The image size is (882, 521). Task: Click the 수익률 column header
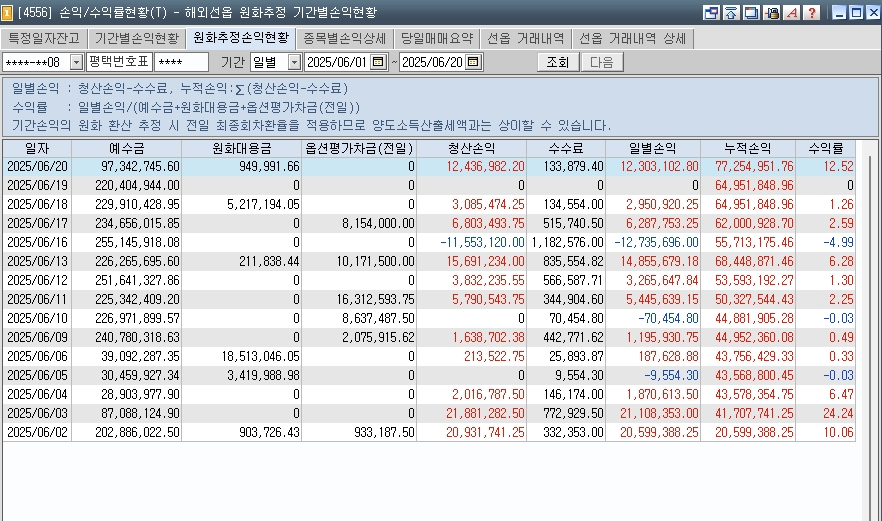coord(826,149)
